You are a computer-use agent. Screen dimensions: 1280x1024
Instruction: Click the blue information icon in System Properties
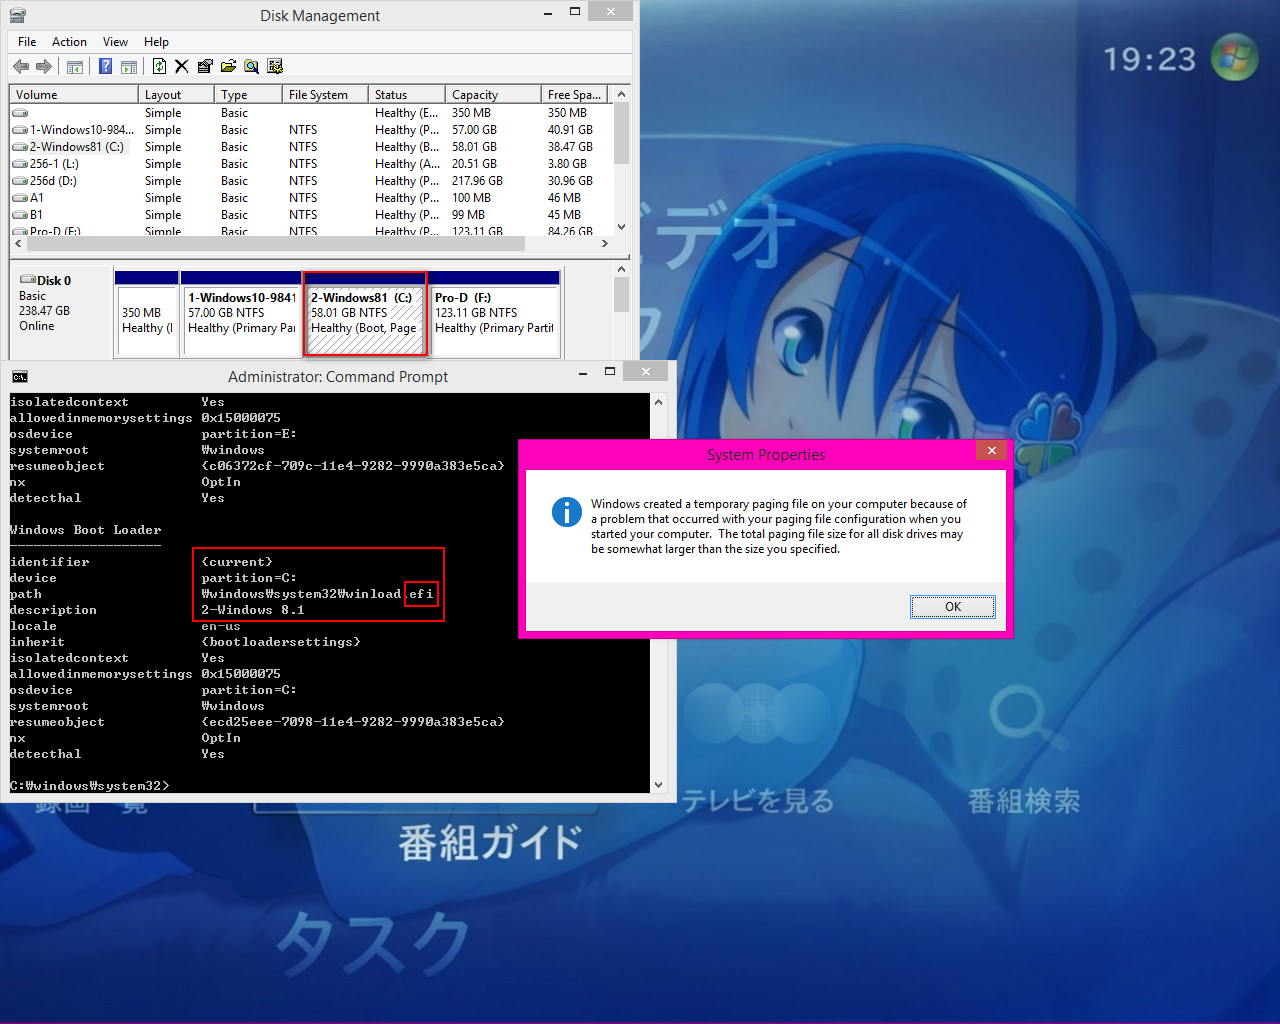(566, 512)
